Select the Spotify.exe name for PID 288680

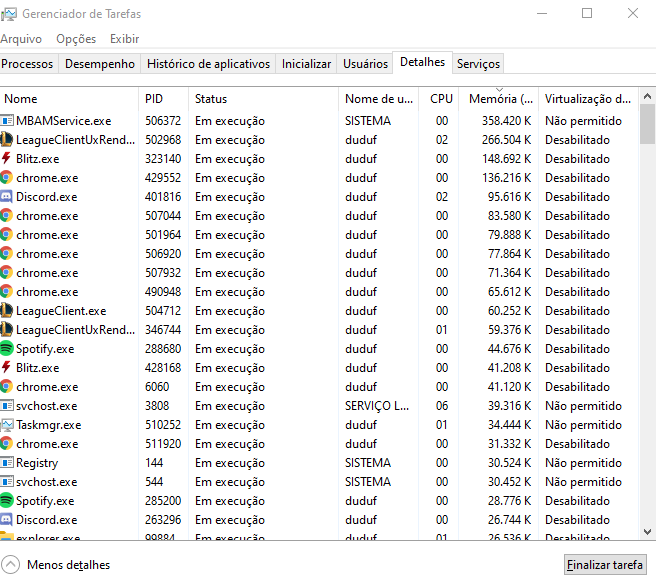pos(45,349)
